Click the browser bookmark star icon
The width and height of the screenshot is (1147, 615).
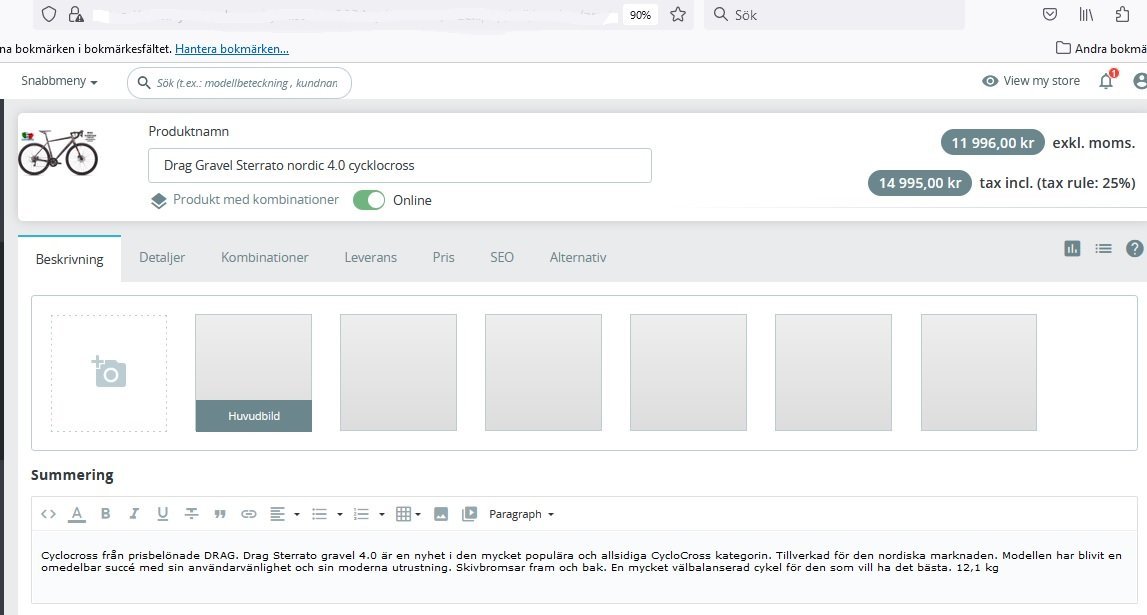point(678,15)
